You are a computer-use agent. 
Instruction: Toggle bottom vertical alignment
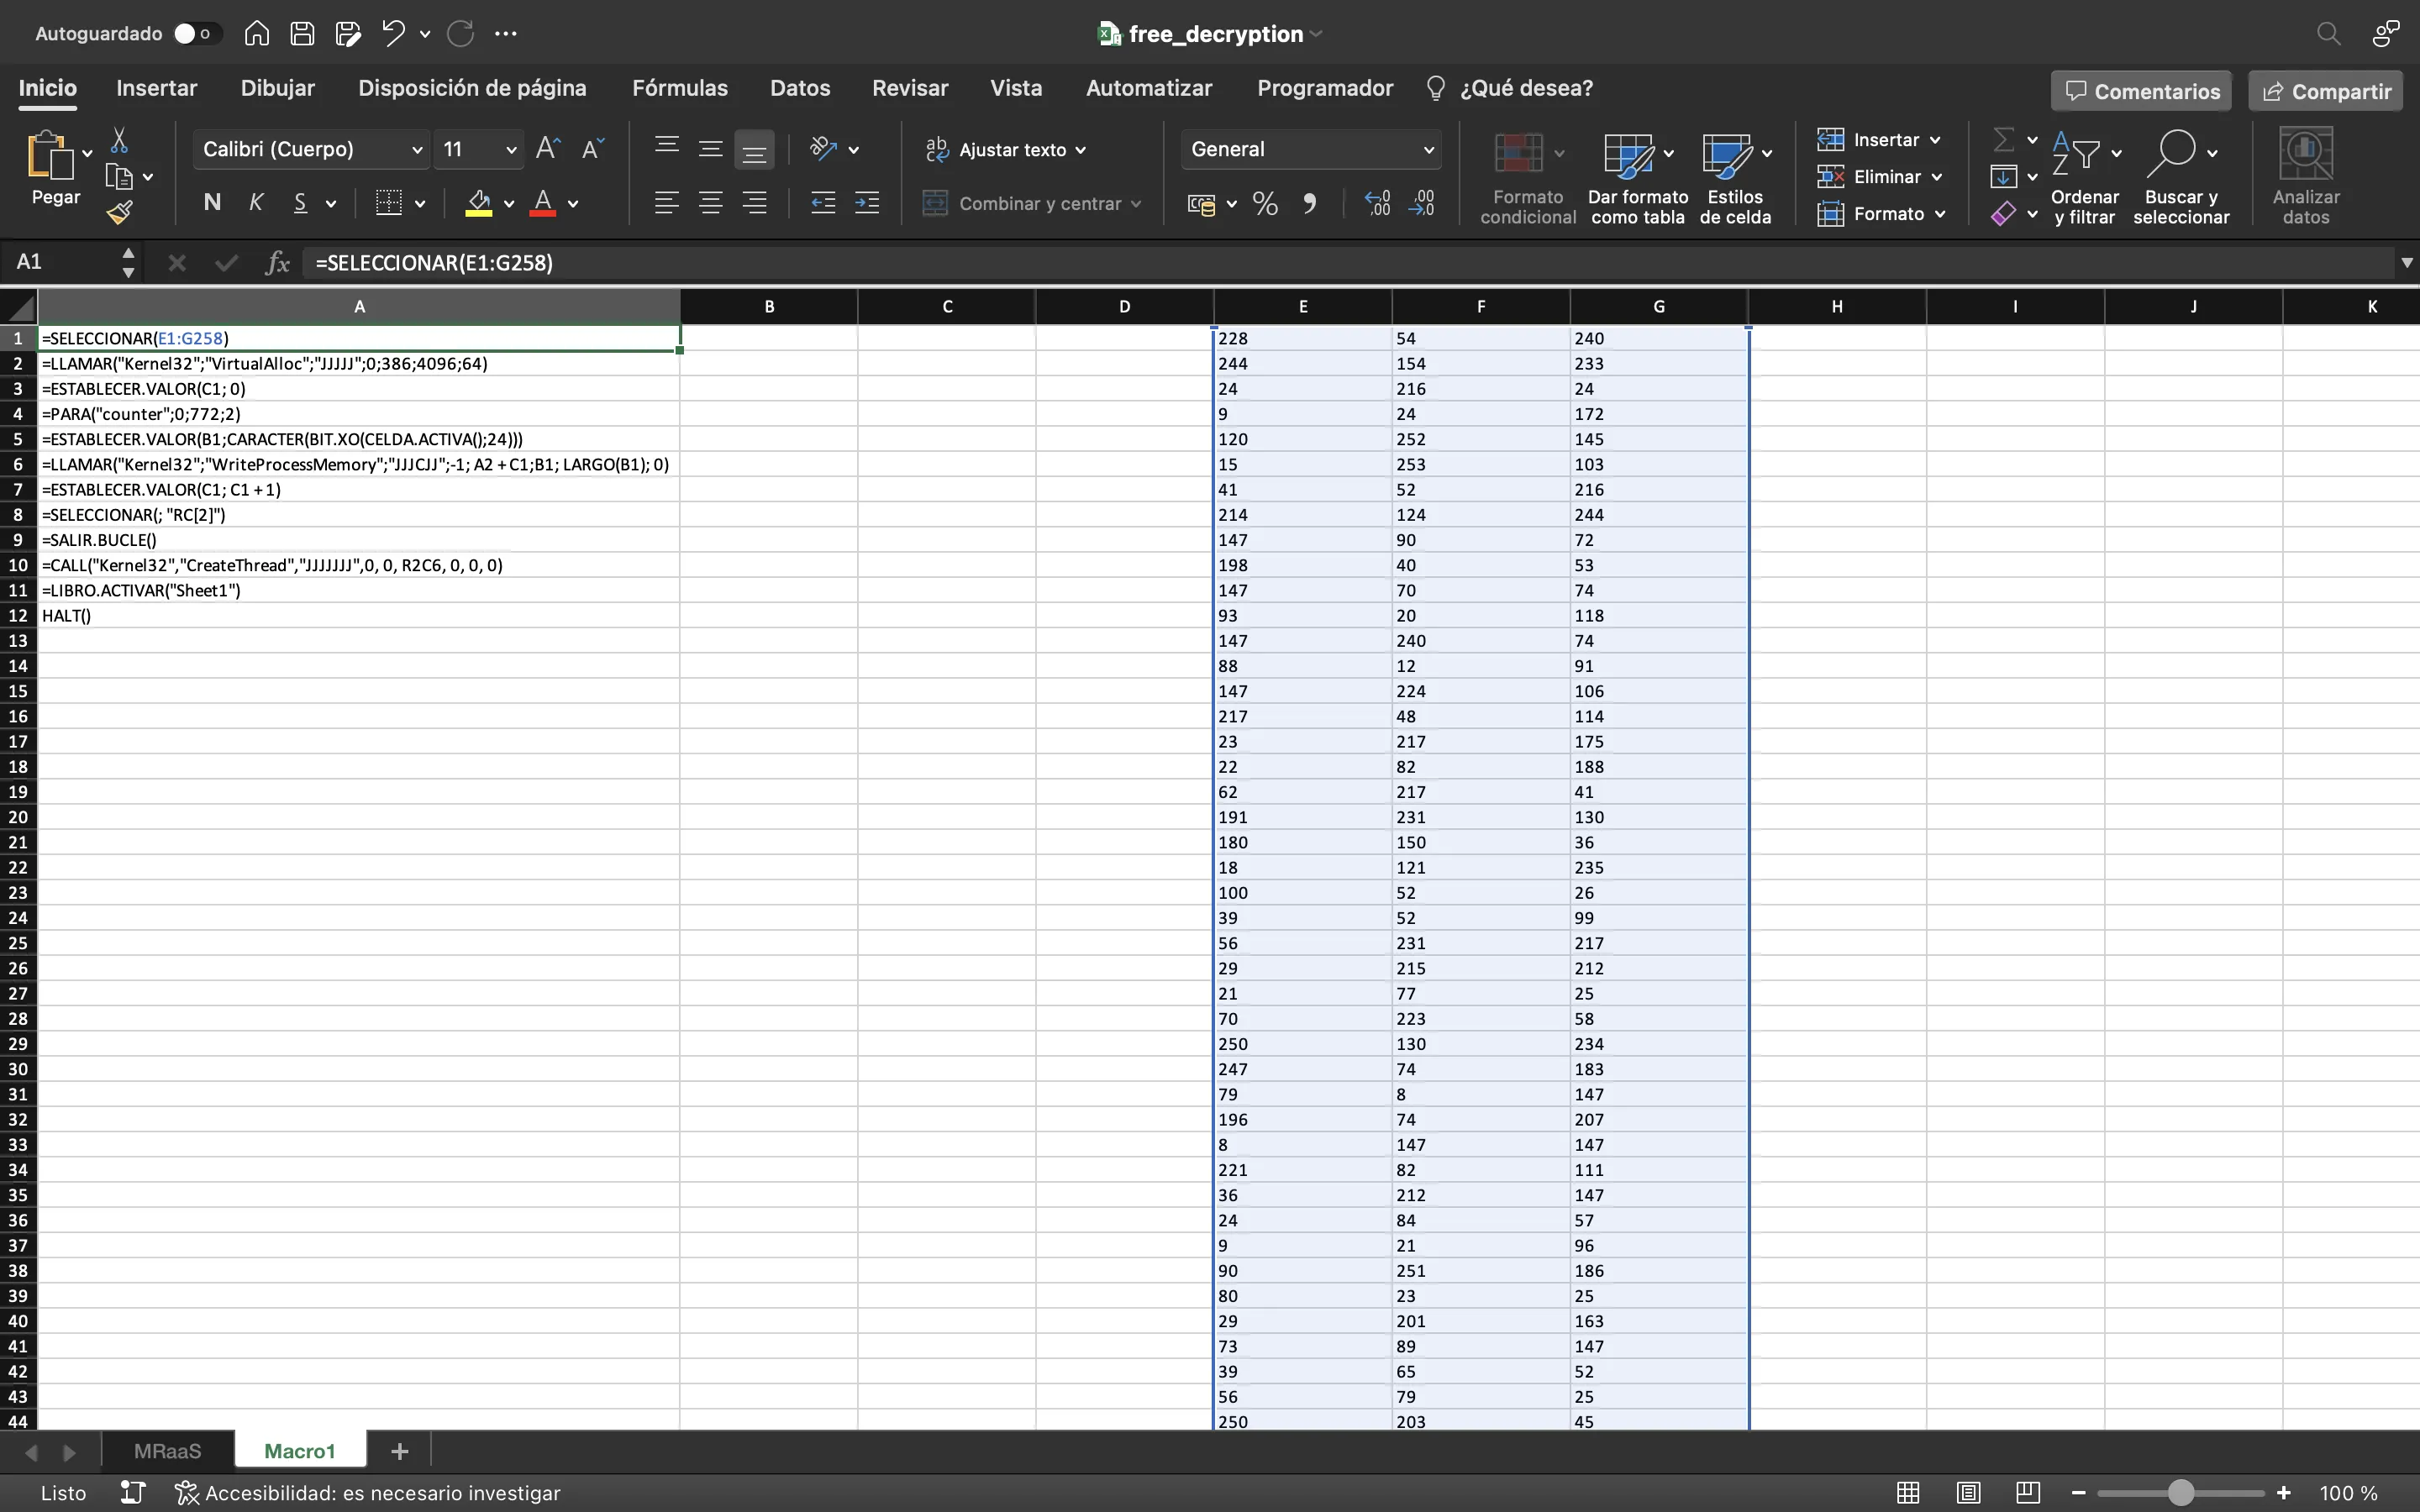pos(755,150)
